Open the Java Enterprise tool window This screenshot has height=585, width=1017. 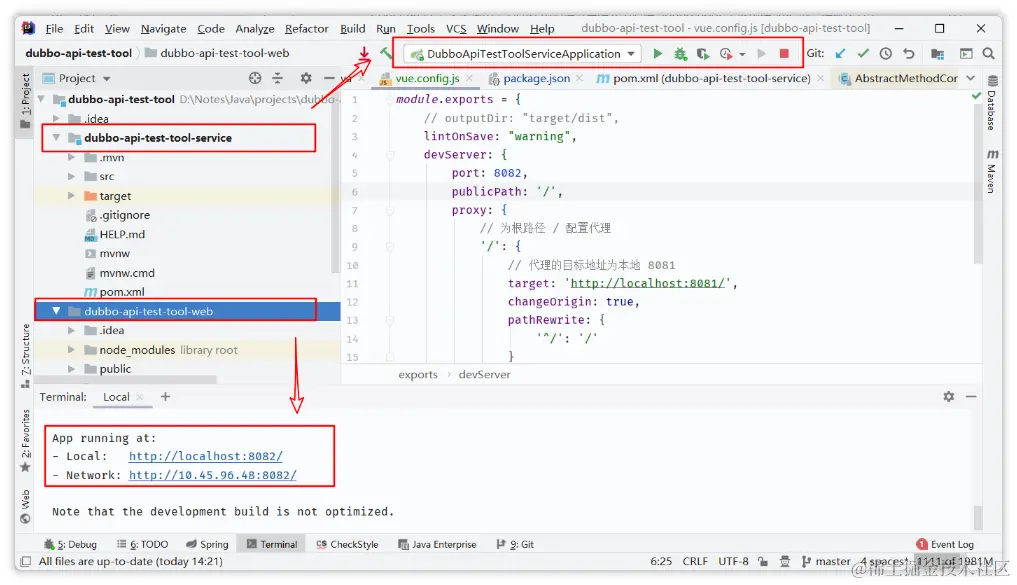pos(437,544)
